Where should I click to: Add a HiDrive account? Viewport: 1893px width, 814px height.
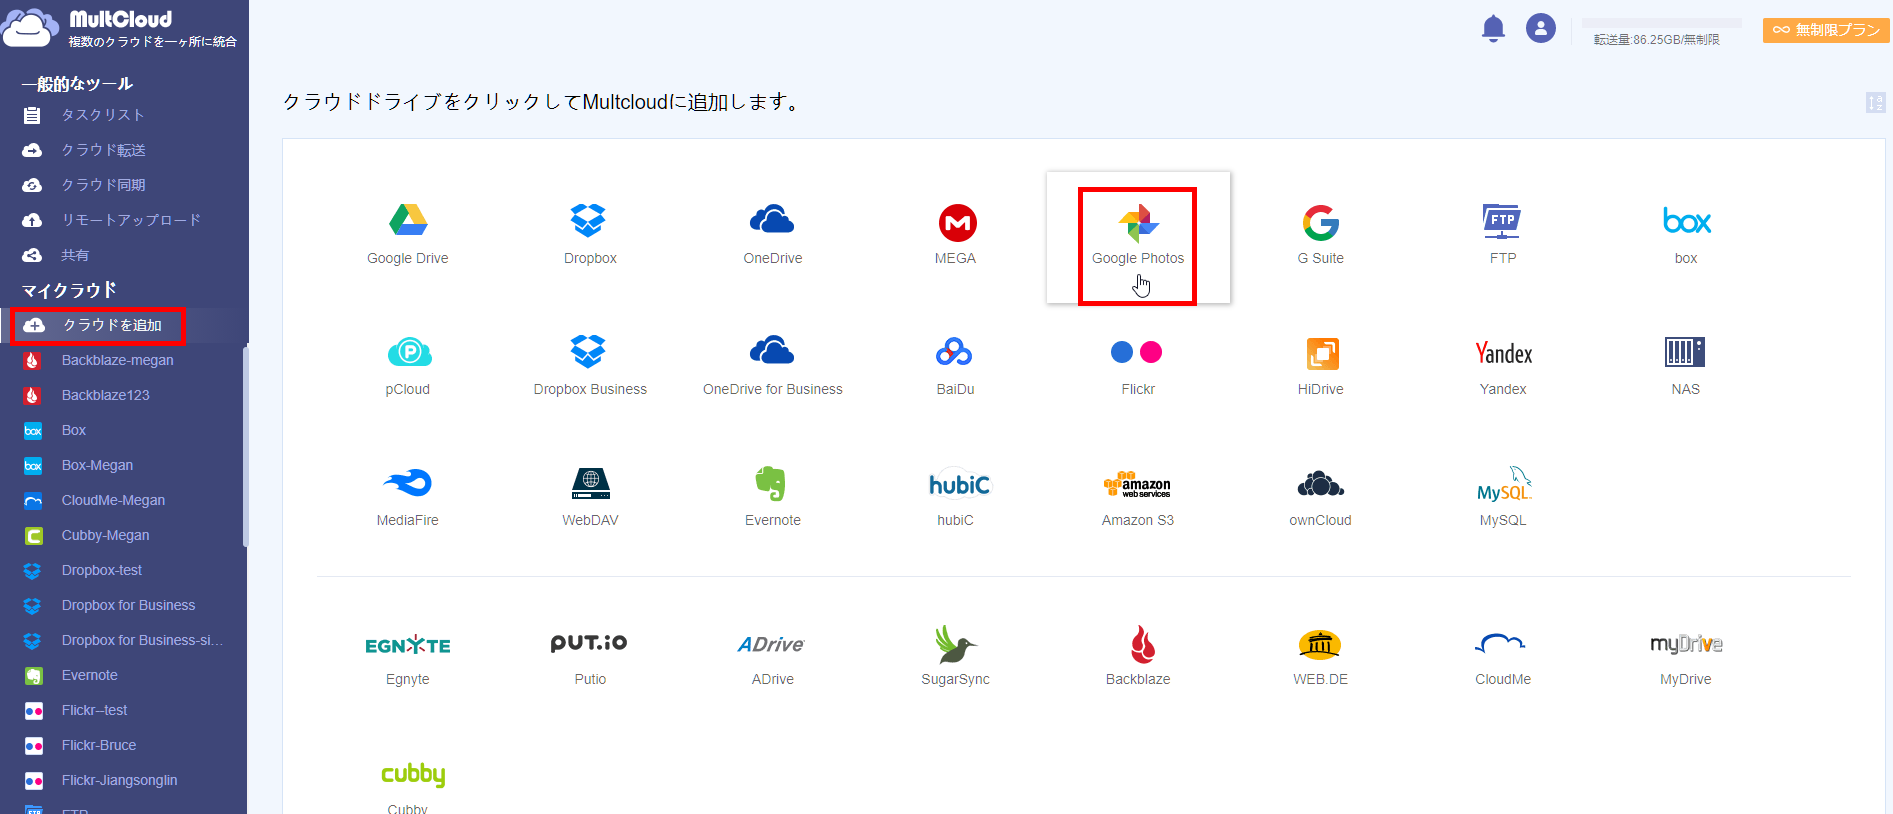click(1321, 366)
